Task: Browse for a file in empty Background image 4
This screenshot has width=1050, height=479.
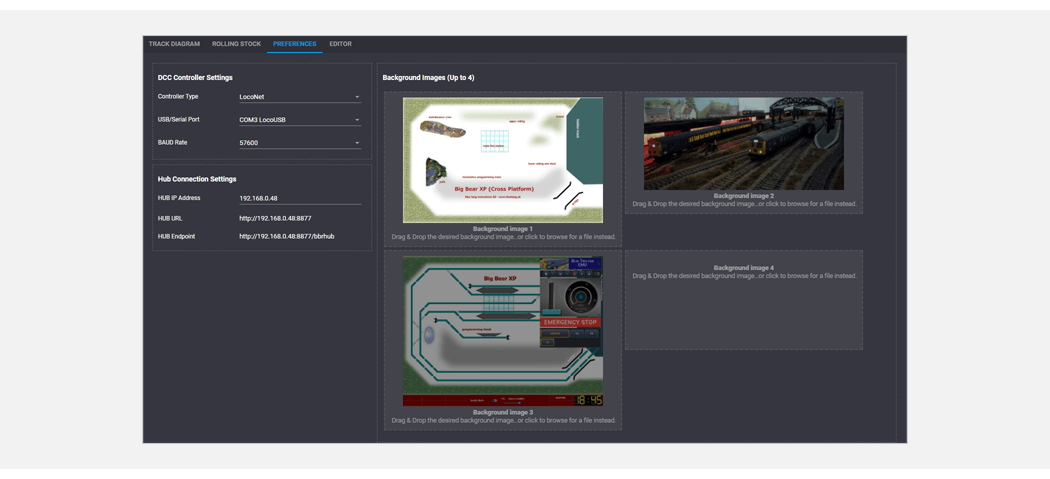Action: click(743, 300)
